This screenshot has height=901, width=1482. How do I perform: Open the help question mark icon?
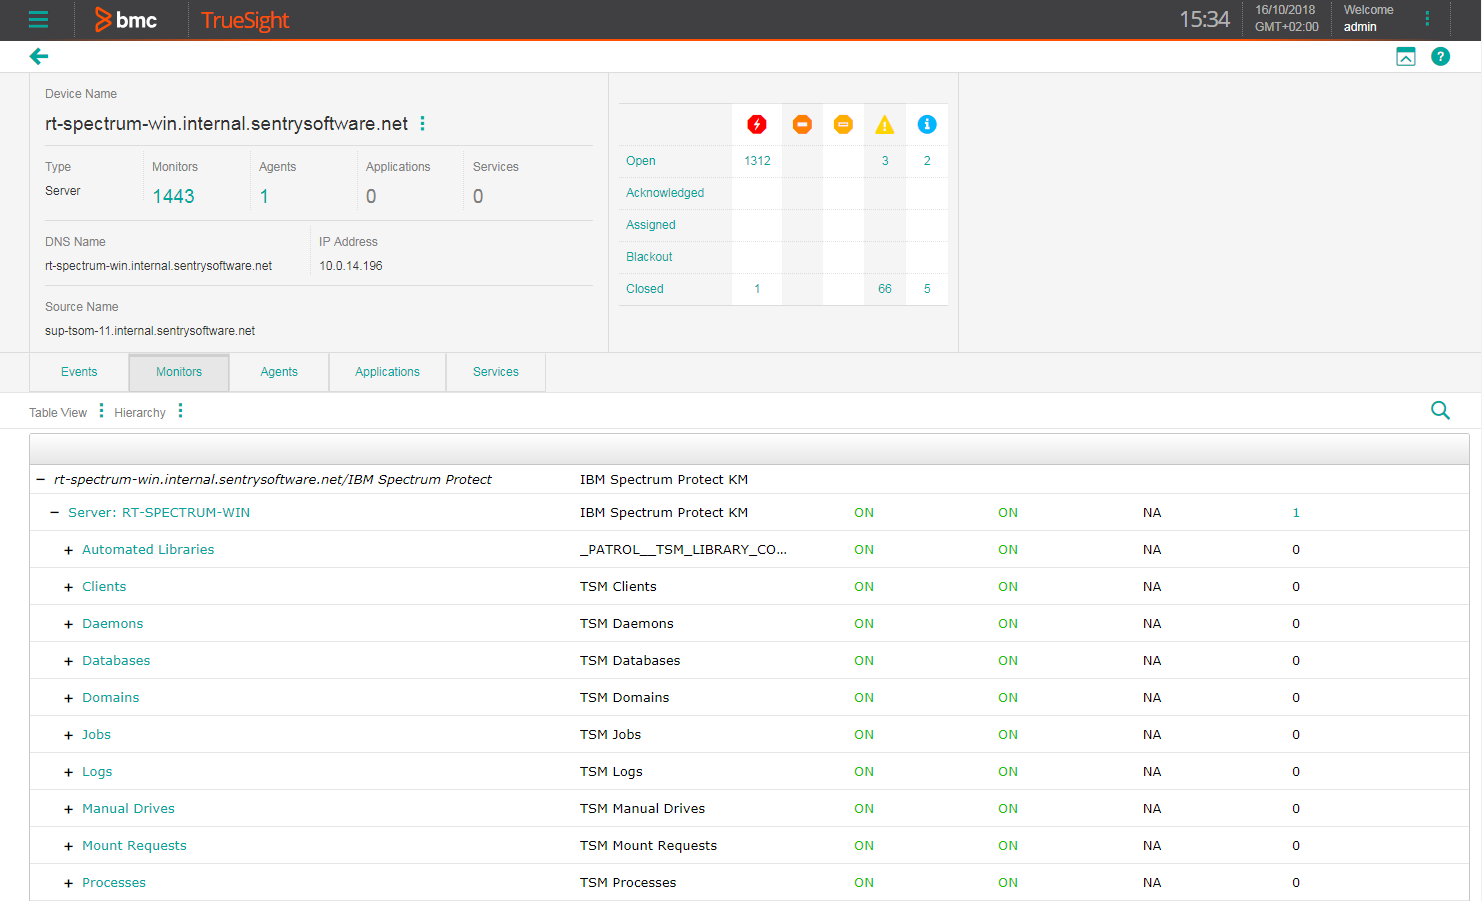pyautogui.click(x=1440, y=56)
